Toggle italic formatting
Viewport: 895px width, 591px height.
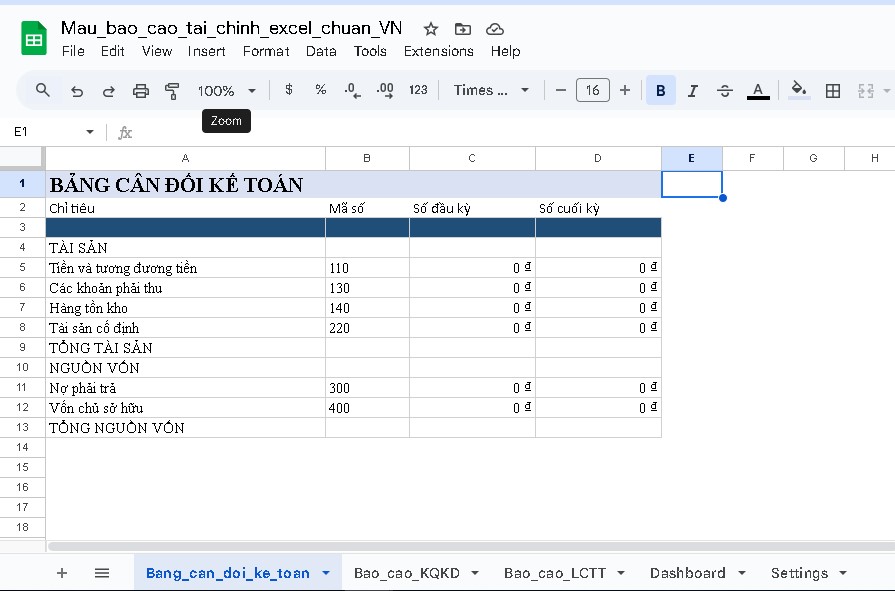click(692, 90)
